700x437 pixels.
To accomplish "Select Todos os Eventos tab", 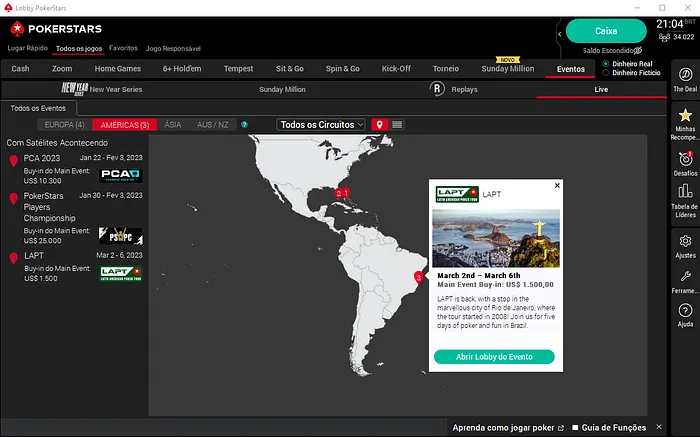I will coord(38,108).
